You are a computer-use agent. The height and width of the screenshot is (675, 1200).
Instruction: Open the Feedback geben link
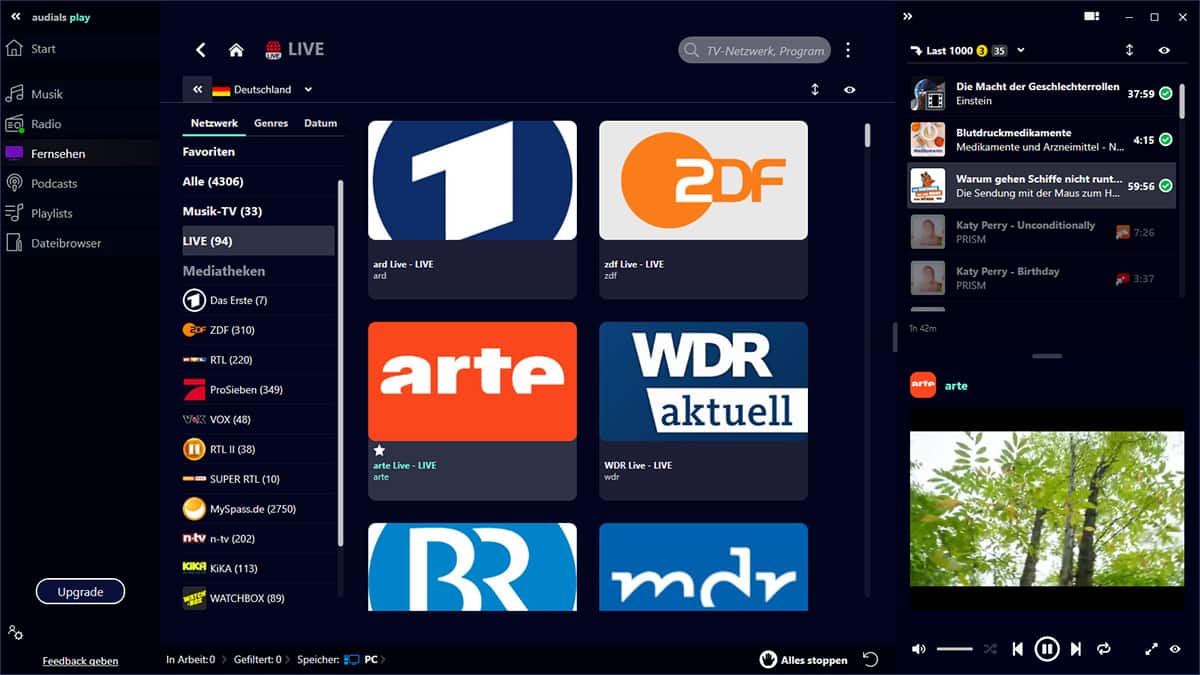(x=80, y=661)
